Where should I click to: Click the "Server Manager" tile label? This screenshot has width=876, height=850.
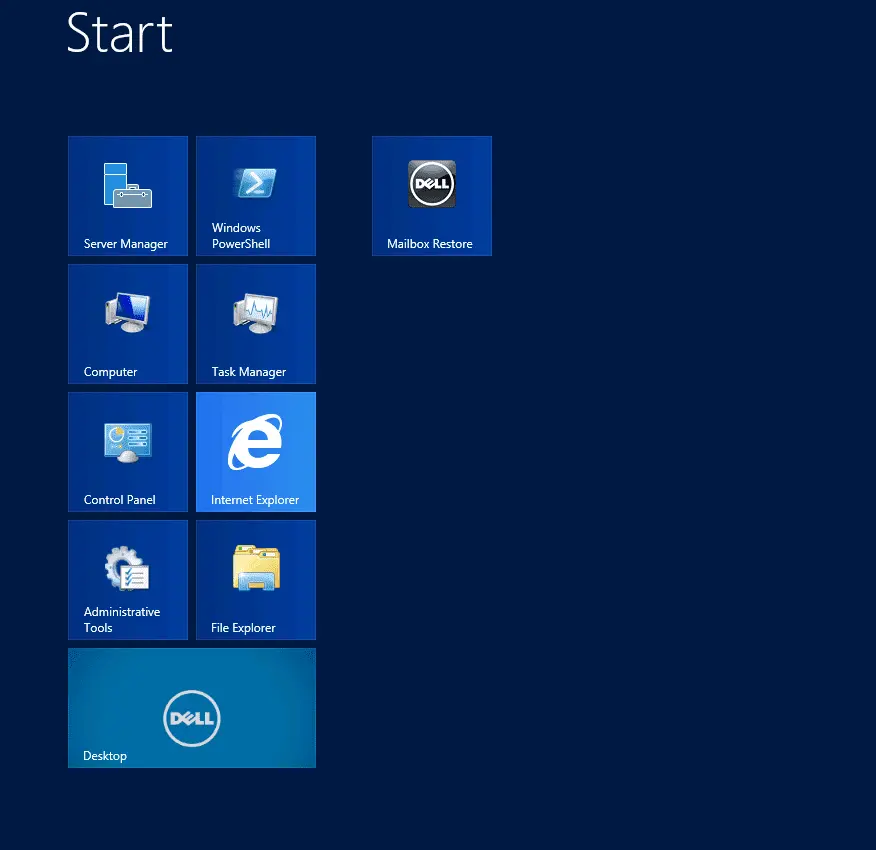pos(126,244)
